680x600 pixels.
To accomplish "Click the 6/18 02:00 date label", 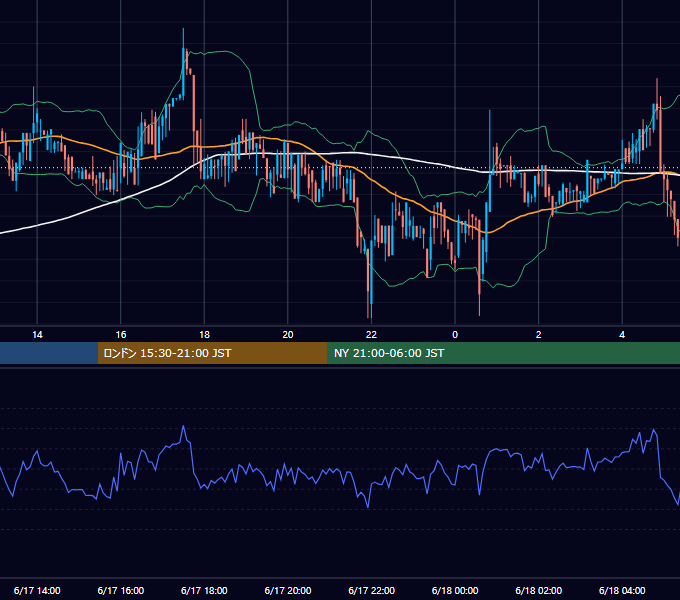I will [539, 590].
